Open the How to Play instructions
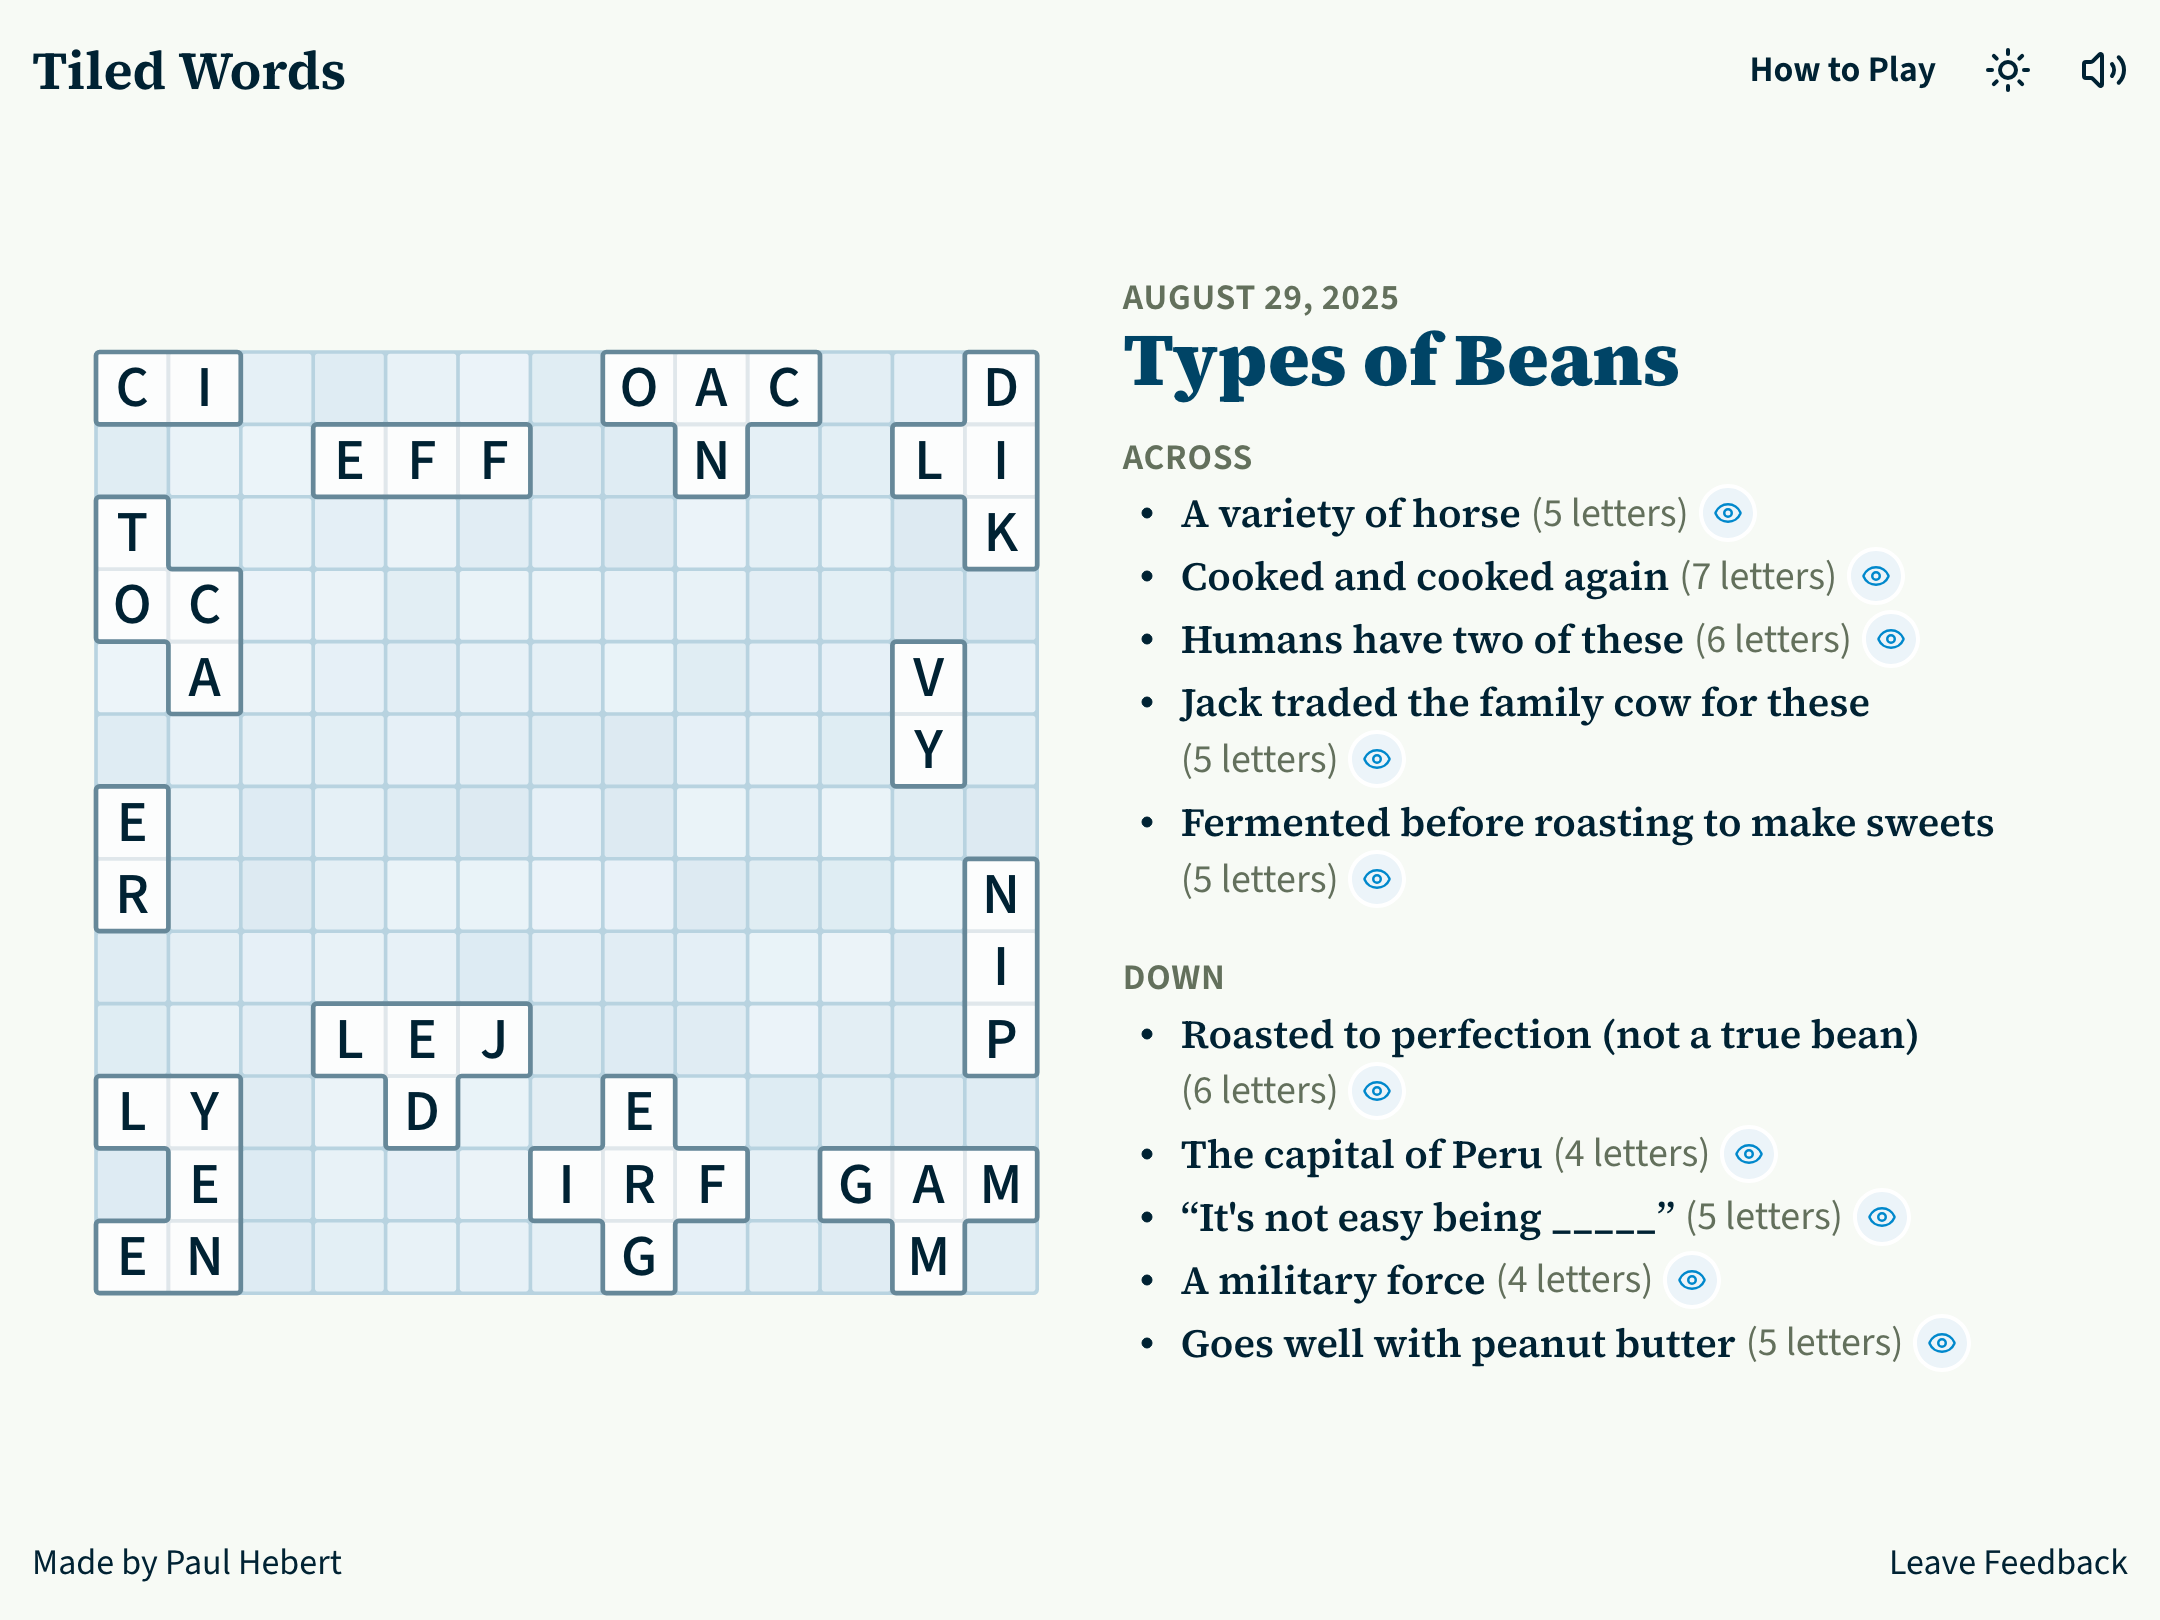 click(x=1842, y=70)
